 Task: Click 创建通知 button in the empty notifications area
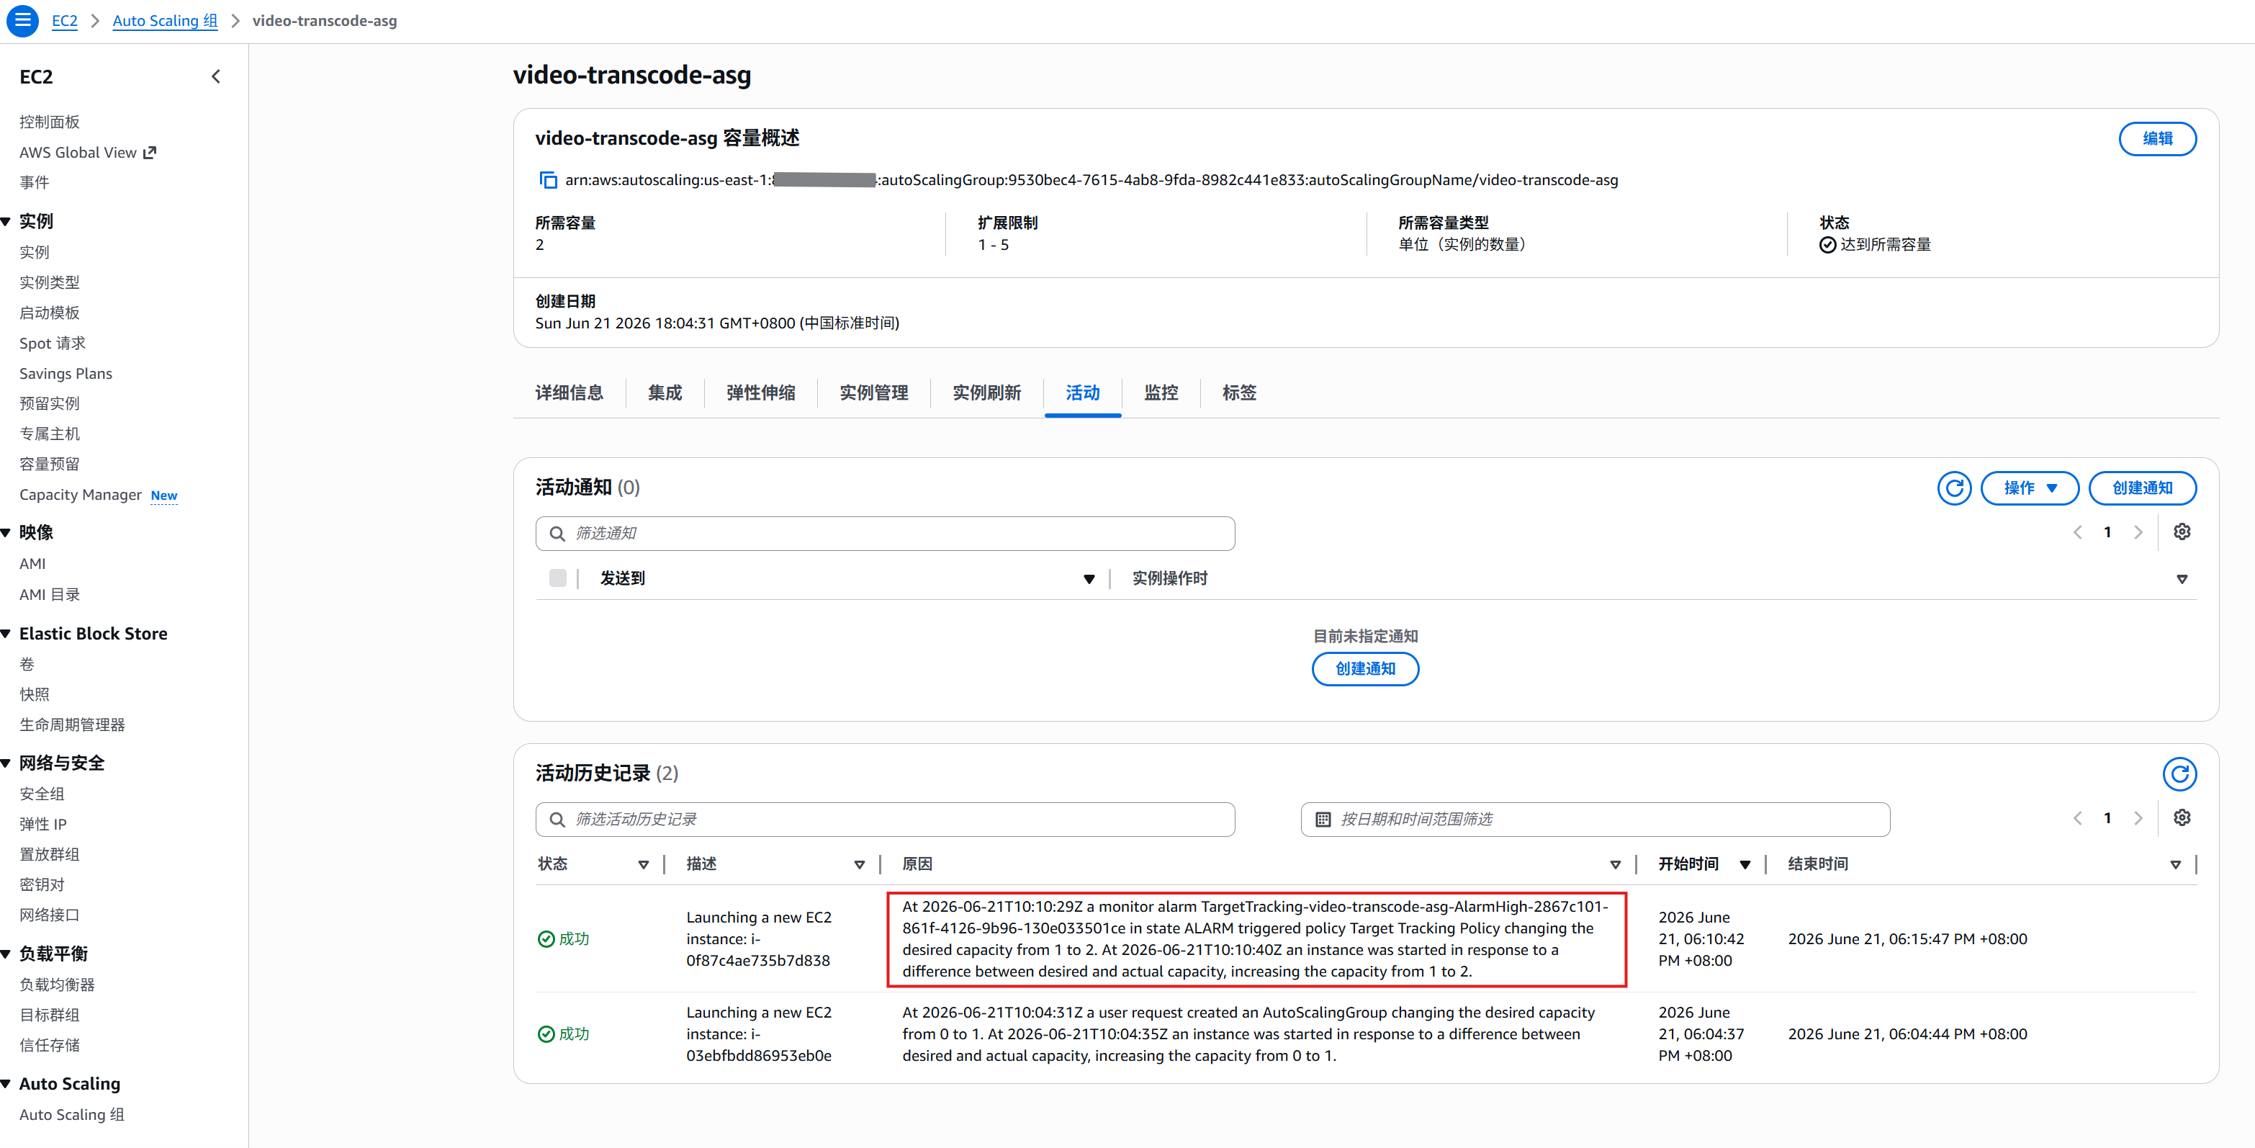[1365, 669]
